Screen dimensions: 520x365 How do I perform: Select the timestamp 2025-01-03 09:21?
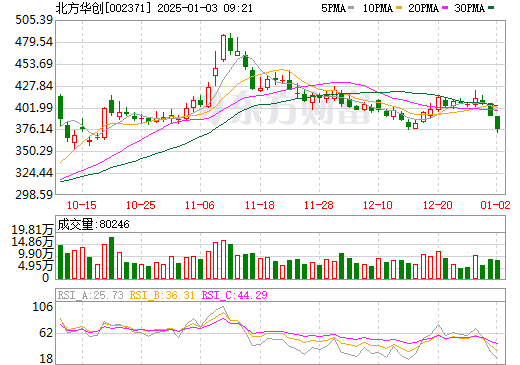coord(205,8)
